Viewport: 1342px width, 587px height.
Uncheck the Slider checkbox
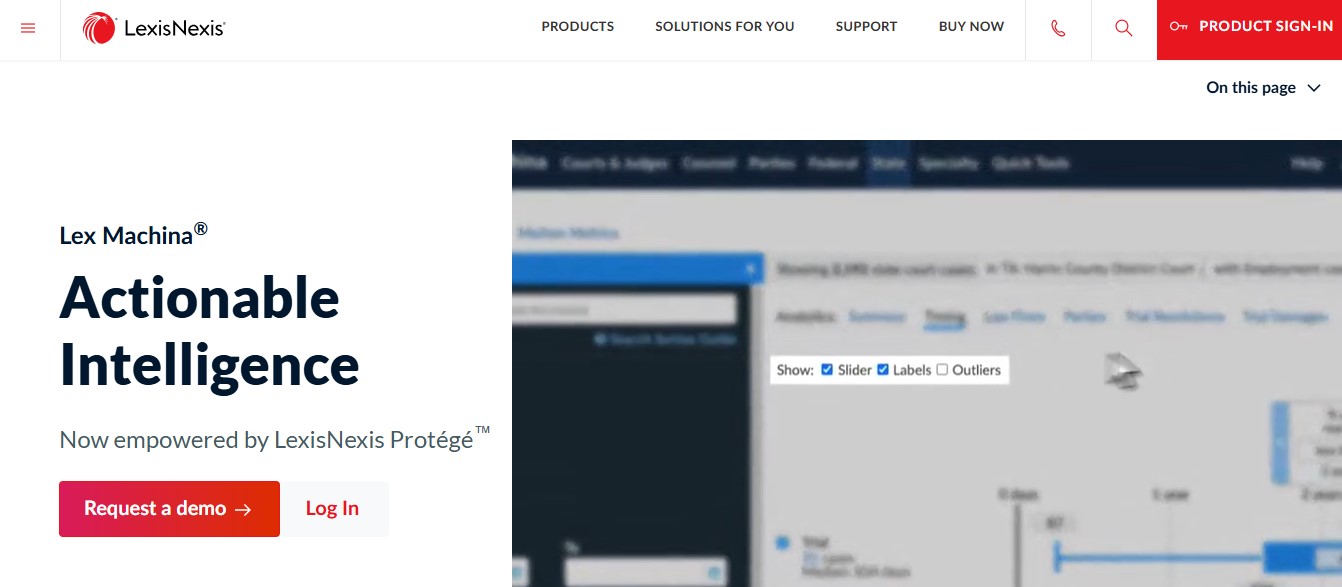827,370
